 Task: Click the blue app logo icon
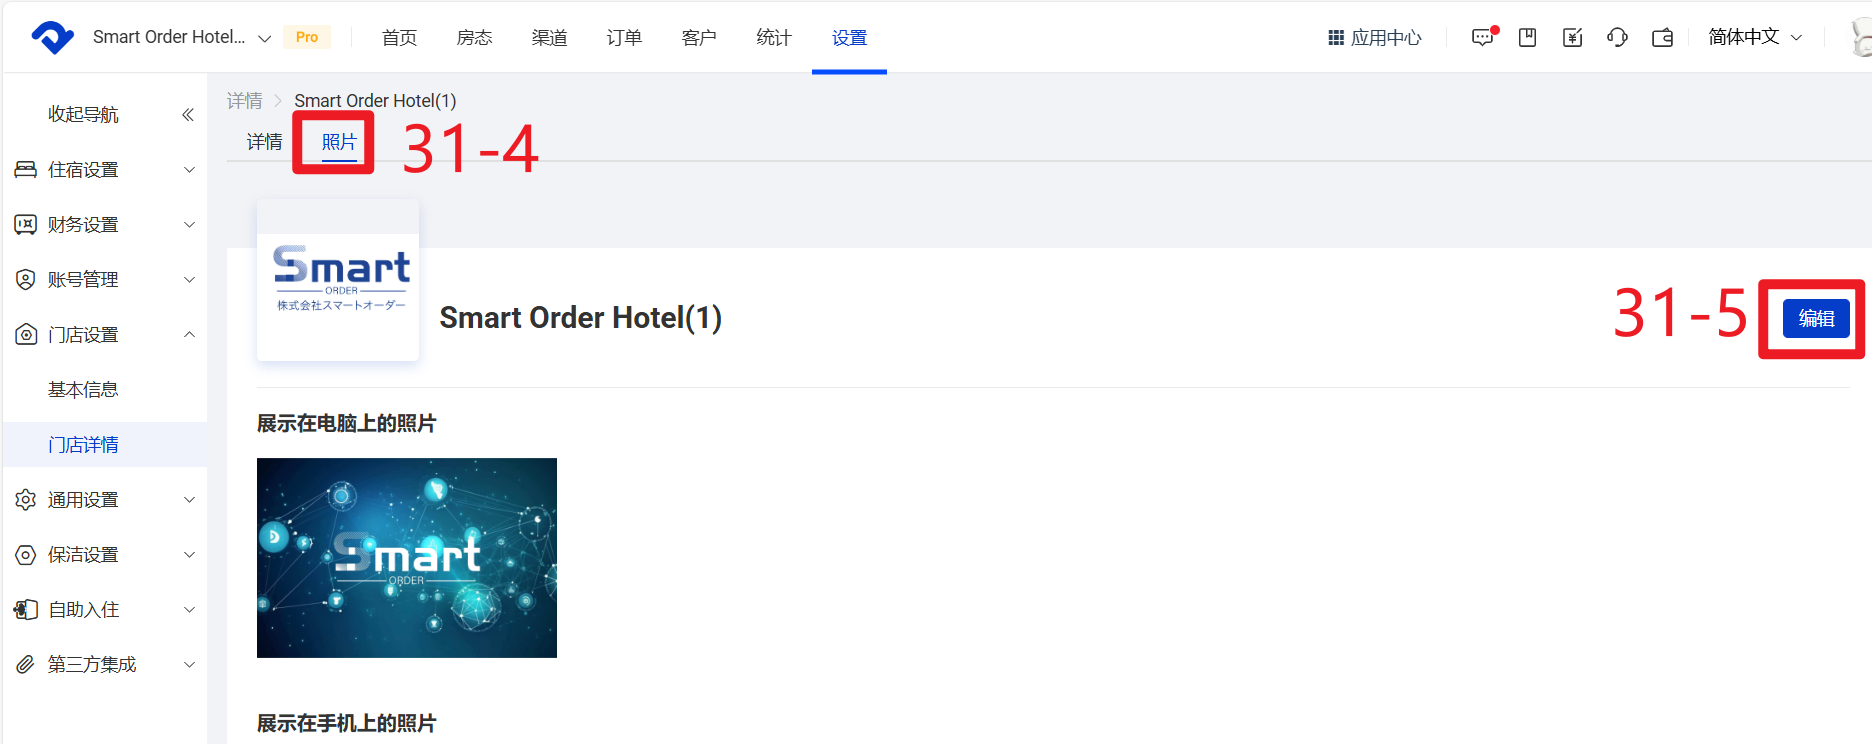click(x=52, y=38)
